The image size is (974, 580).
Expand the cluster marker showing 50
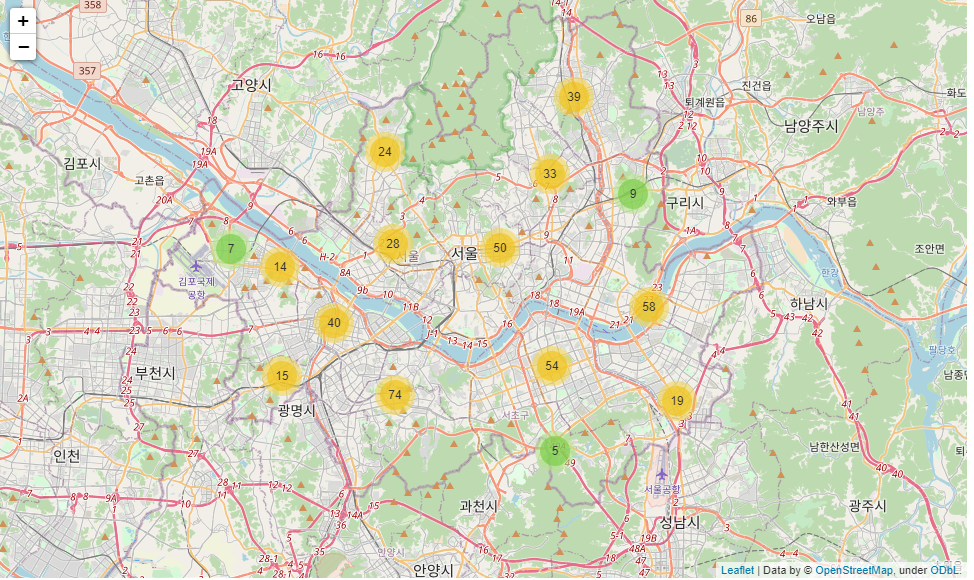click(499, 248)
